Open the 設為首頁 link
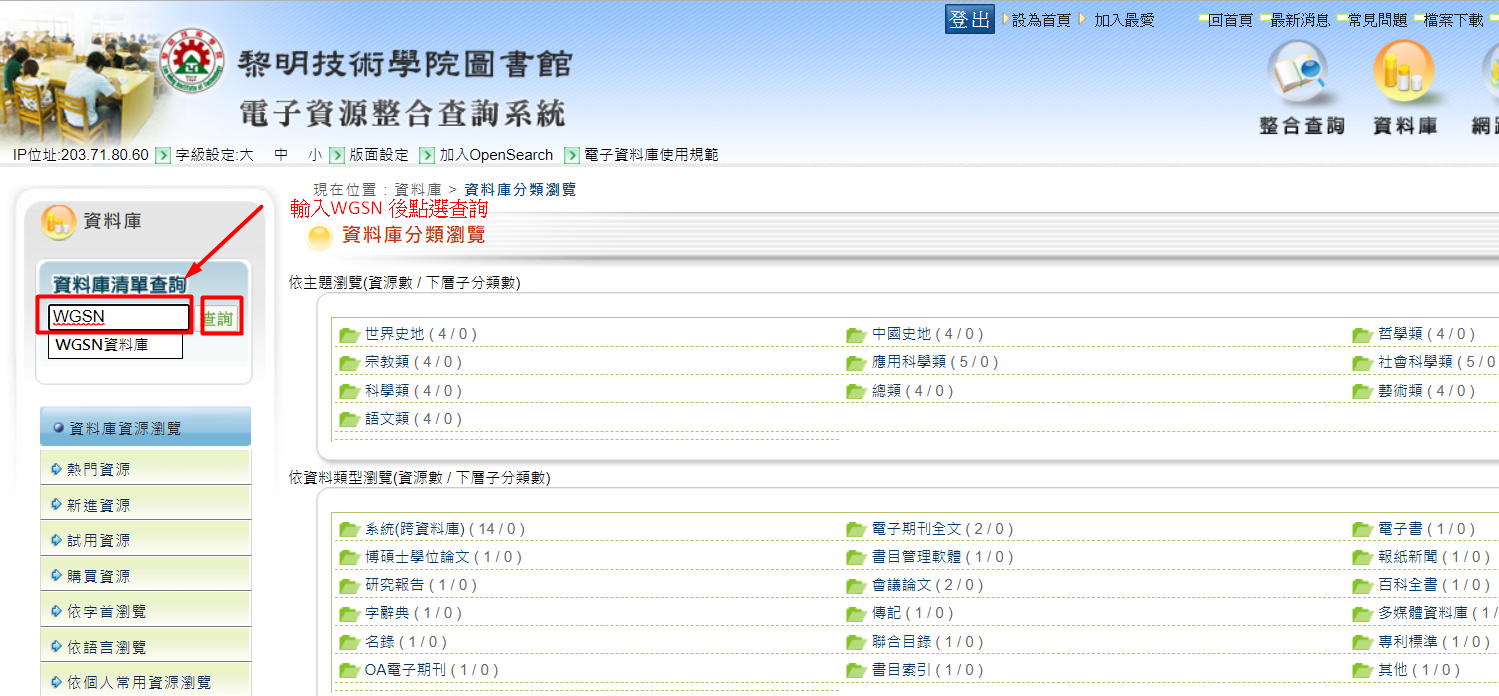The height and width of the screenshot is (696, 1499). [x=1041, y=20]
